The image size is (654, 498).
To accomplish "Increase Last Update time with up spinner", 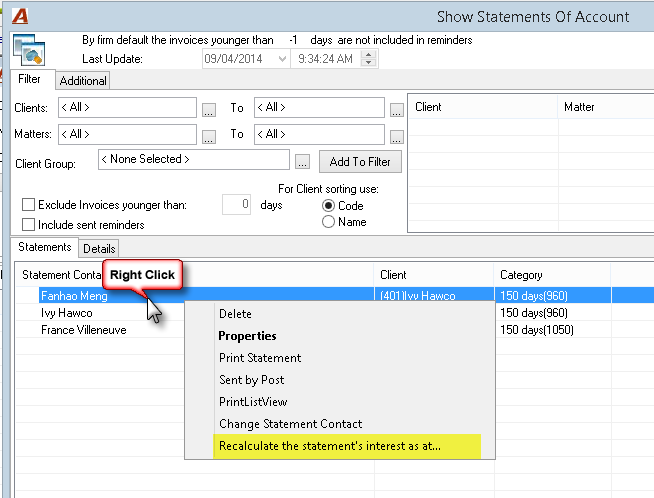I will click(368, 54).
